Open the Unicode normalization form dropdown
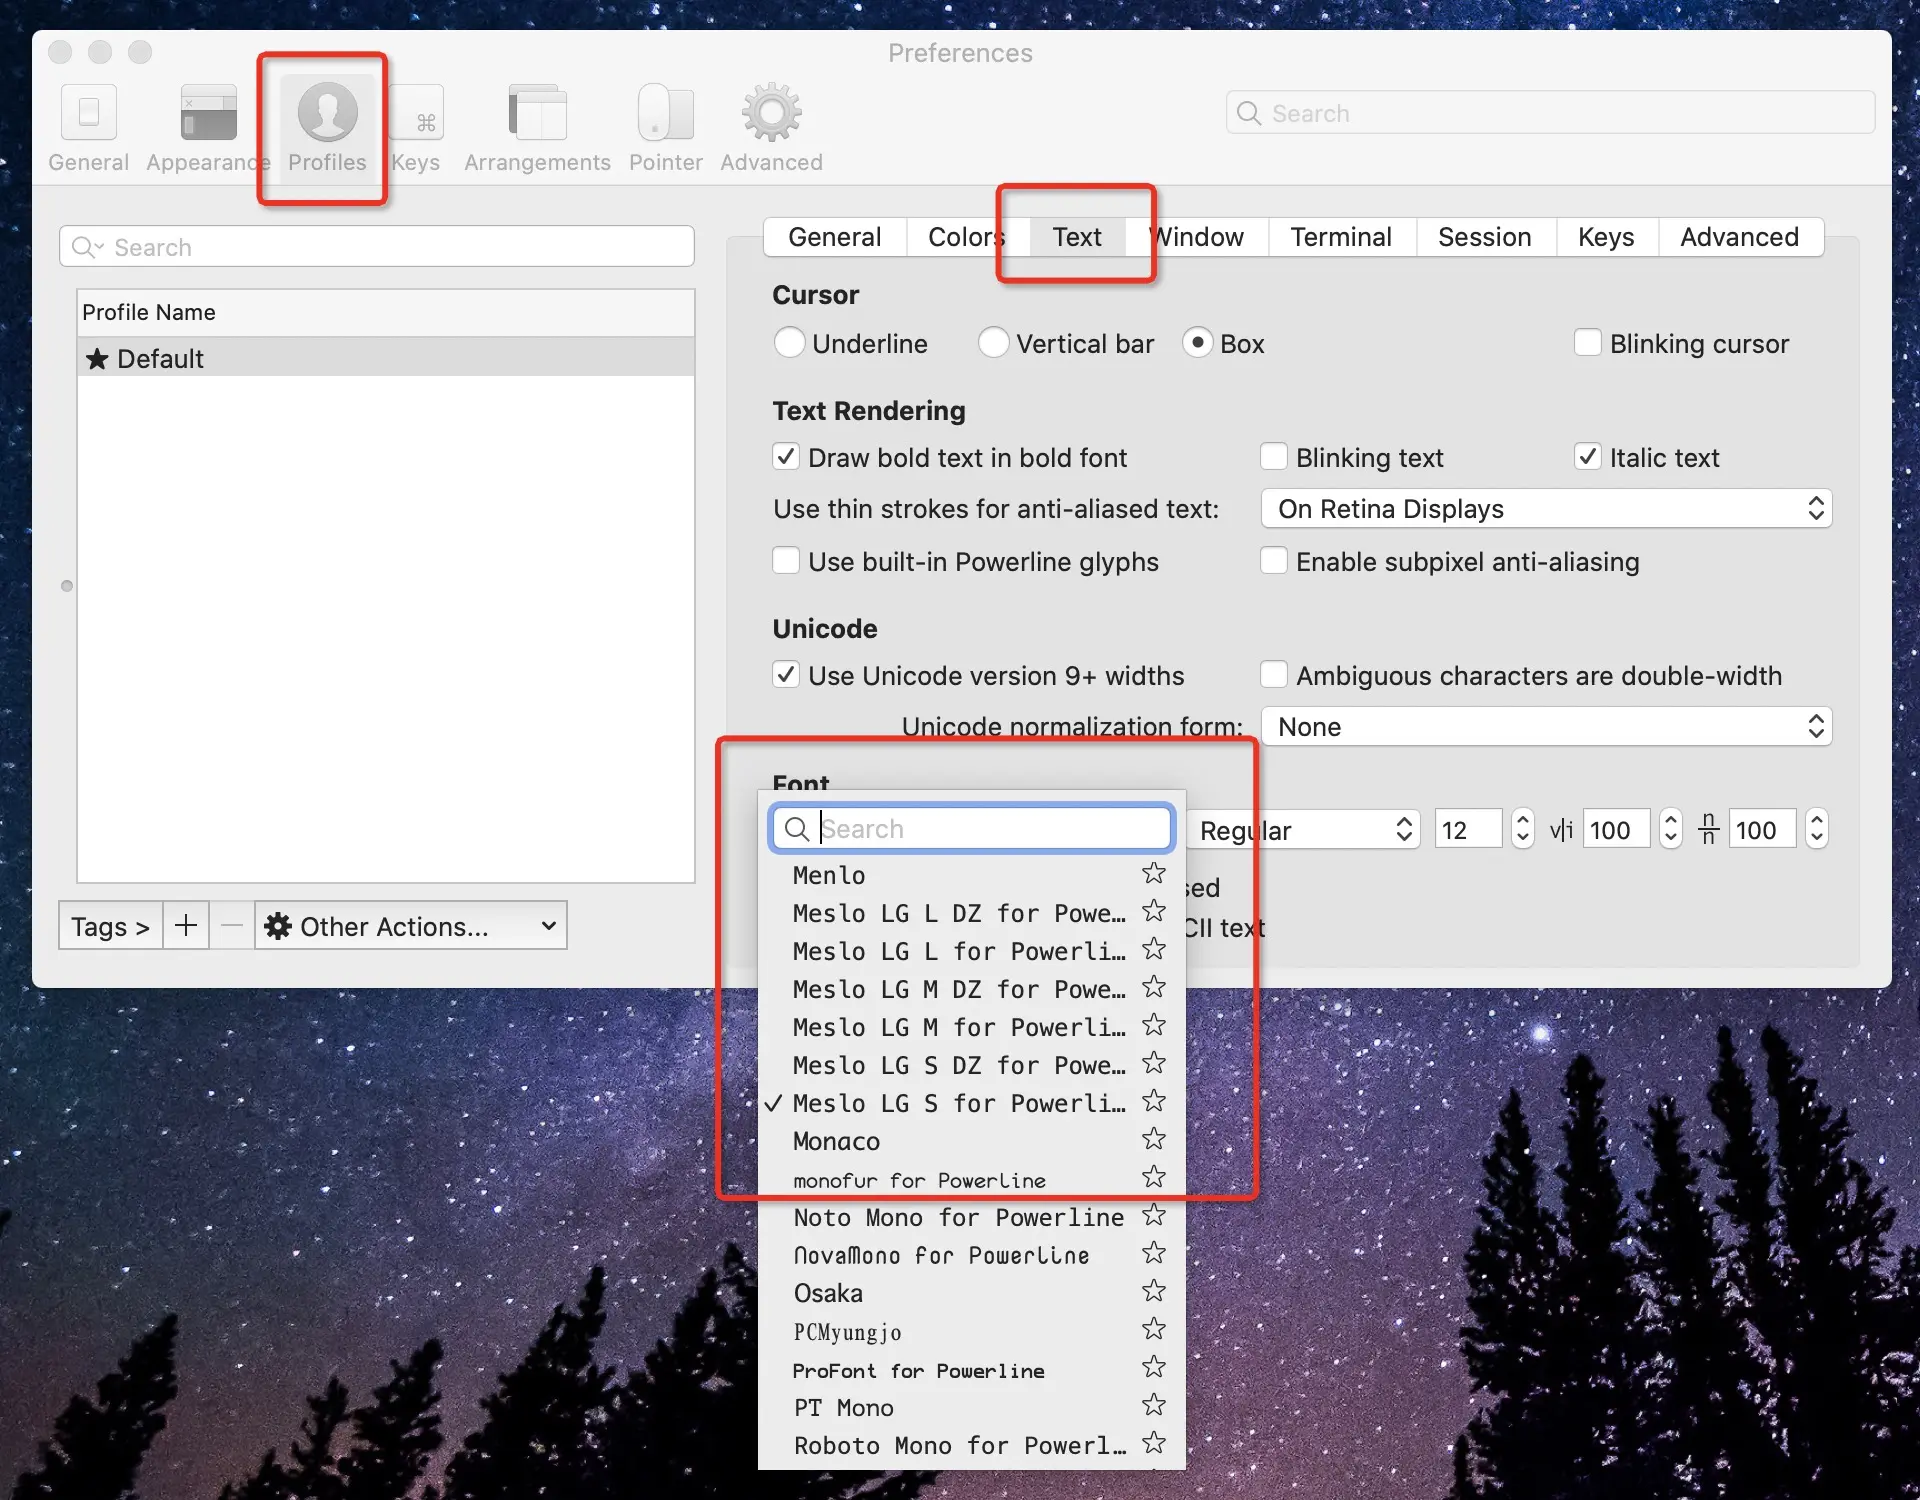 coord(1545,727)
